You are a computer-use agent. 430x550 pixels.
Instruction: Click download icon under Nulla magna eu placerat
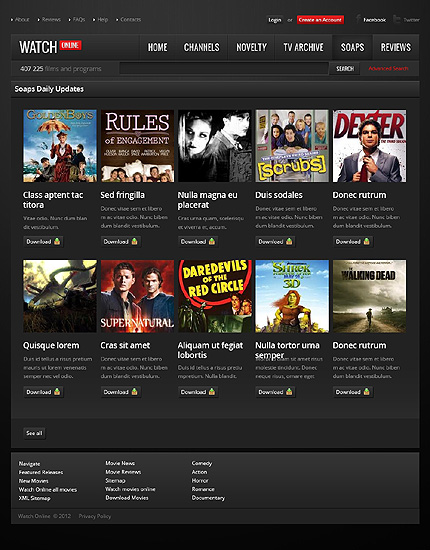pyautogui.click(x=211, y=241)
